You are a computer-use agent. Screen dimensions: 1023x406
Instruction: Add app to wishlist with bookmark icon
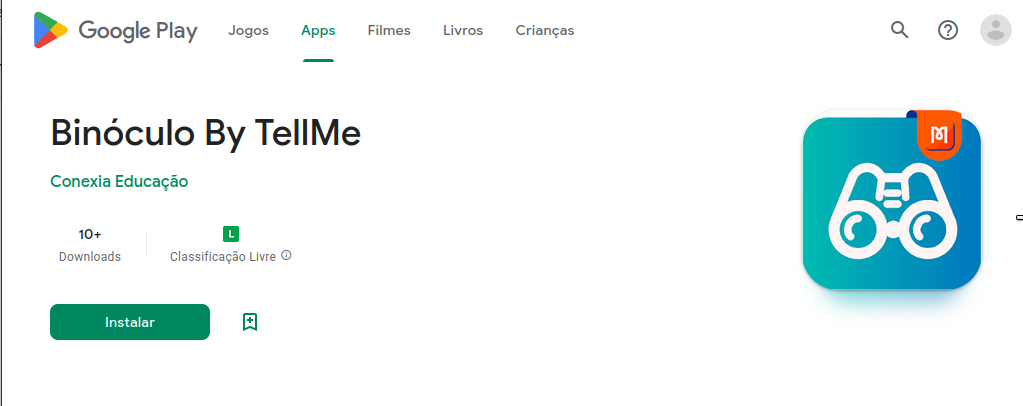click(250, 322)
